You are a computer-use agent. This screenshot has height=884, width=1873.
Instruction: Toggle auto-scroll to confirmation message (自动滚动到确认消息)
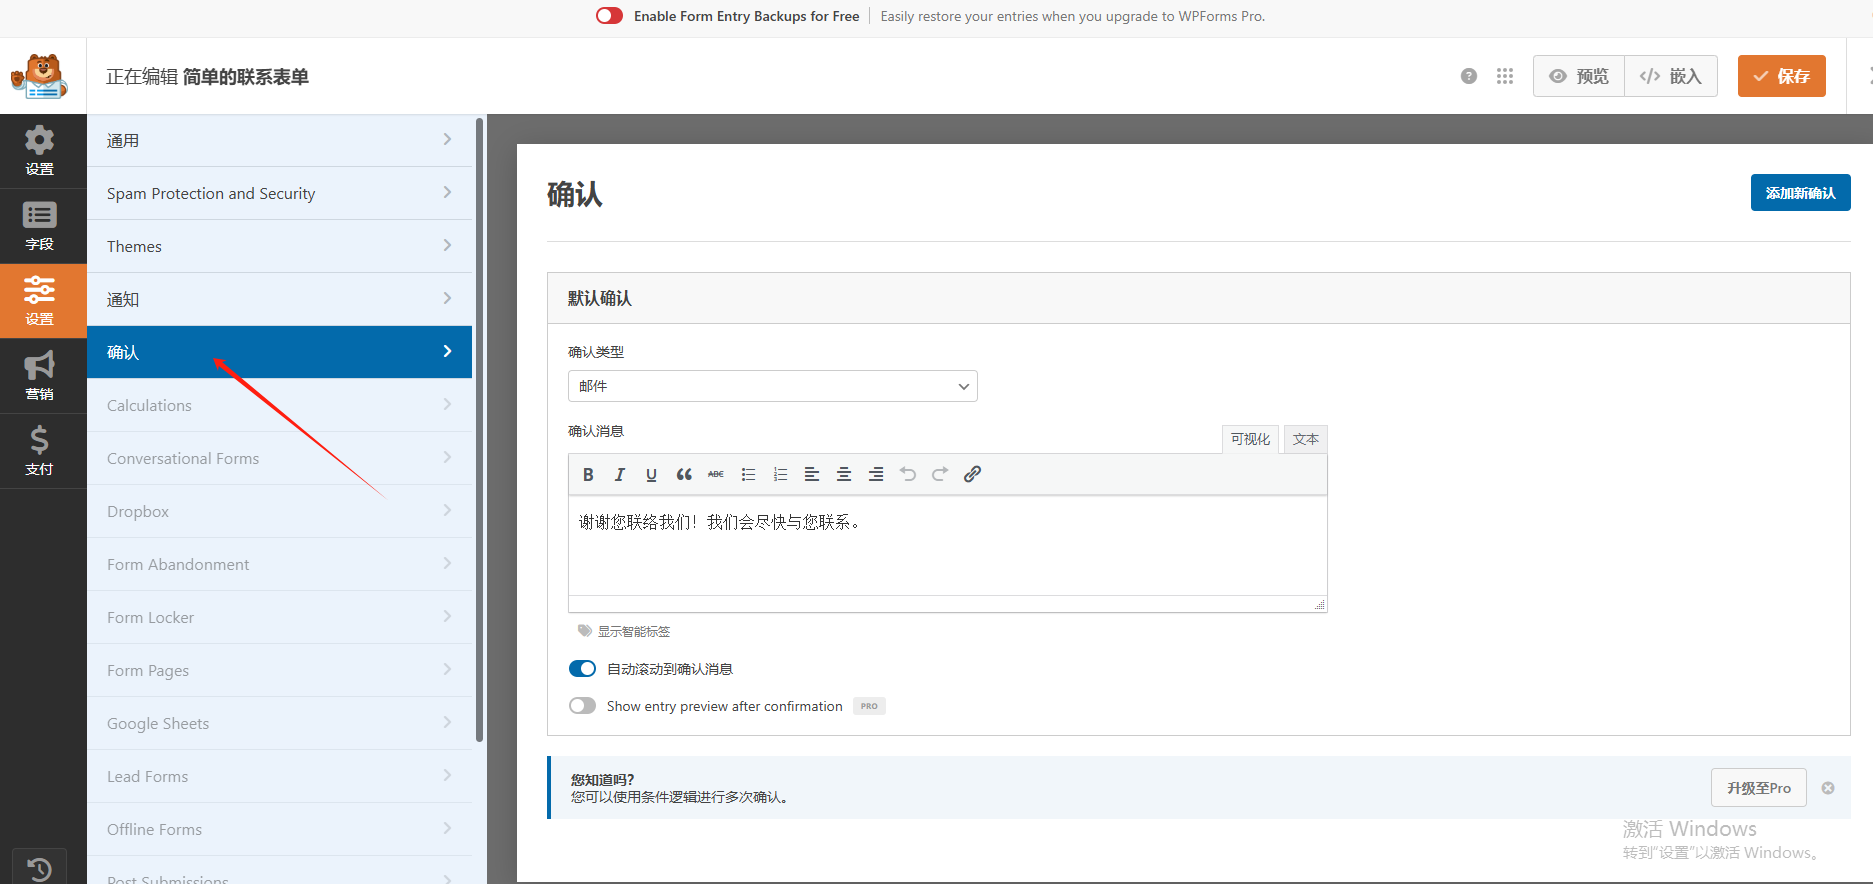point(582,669)
